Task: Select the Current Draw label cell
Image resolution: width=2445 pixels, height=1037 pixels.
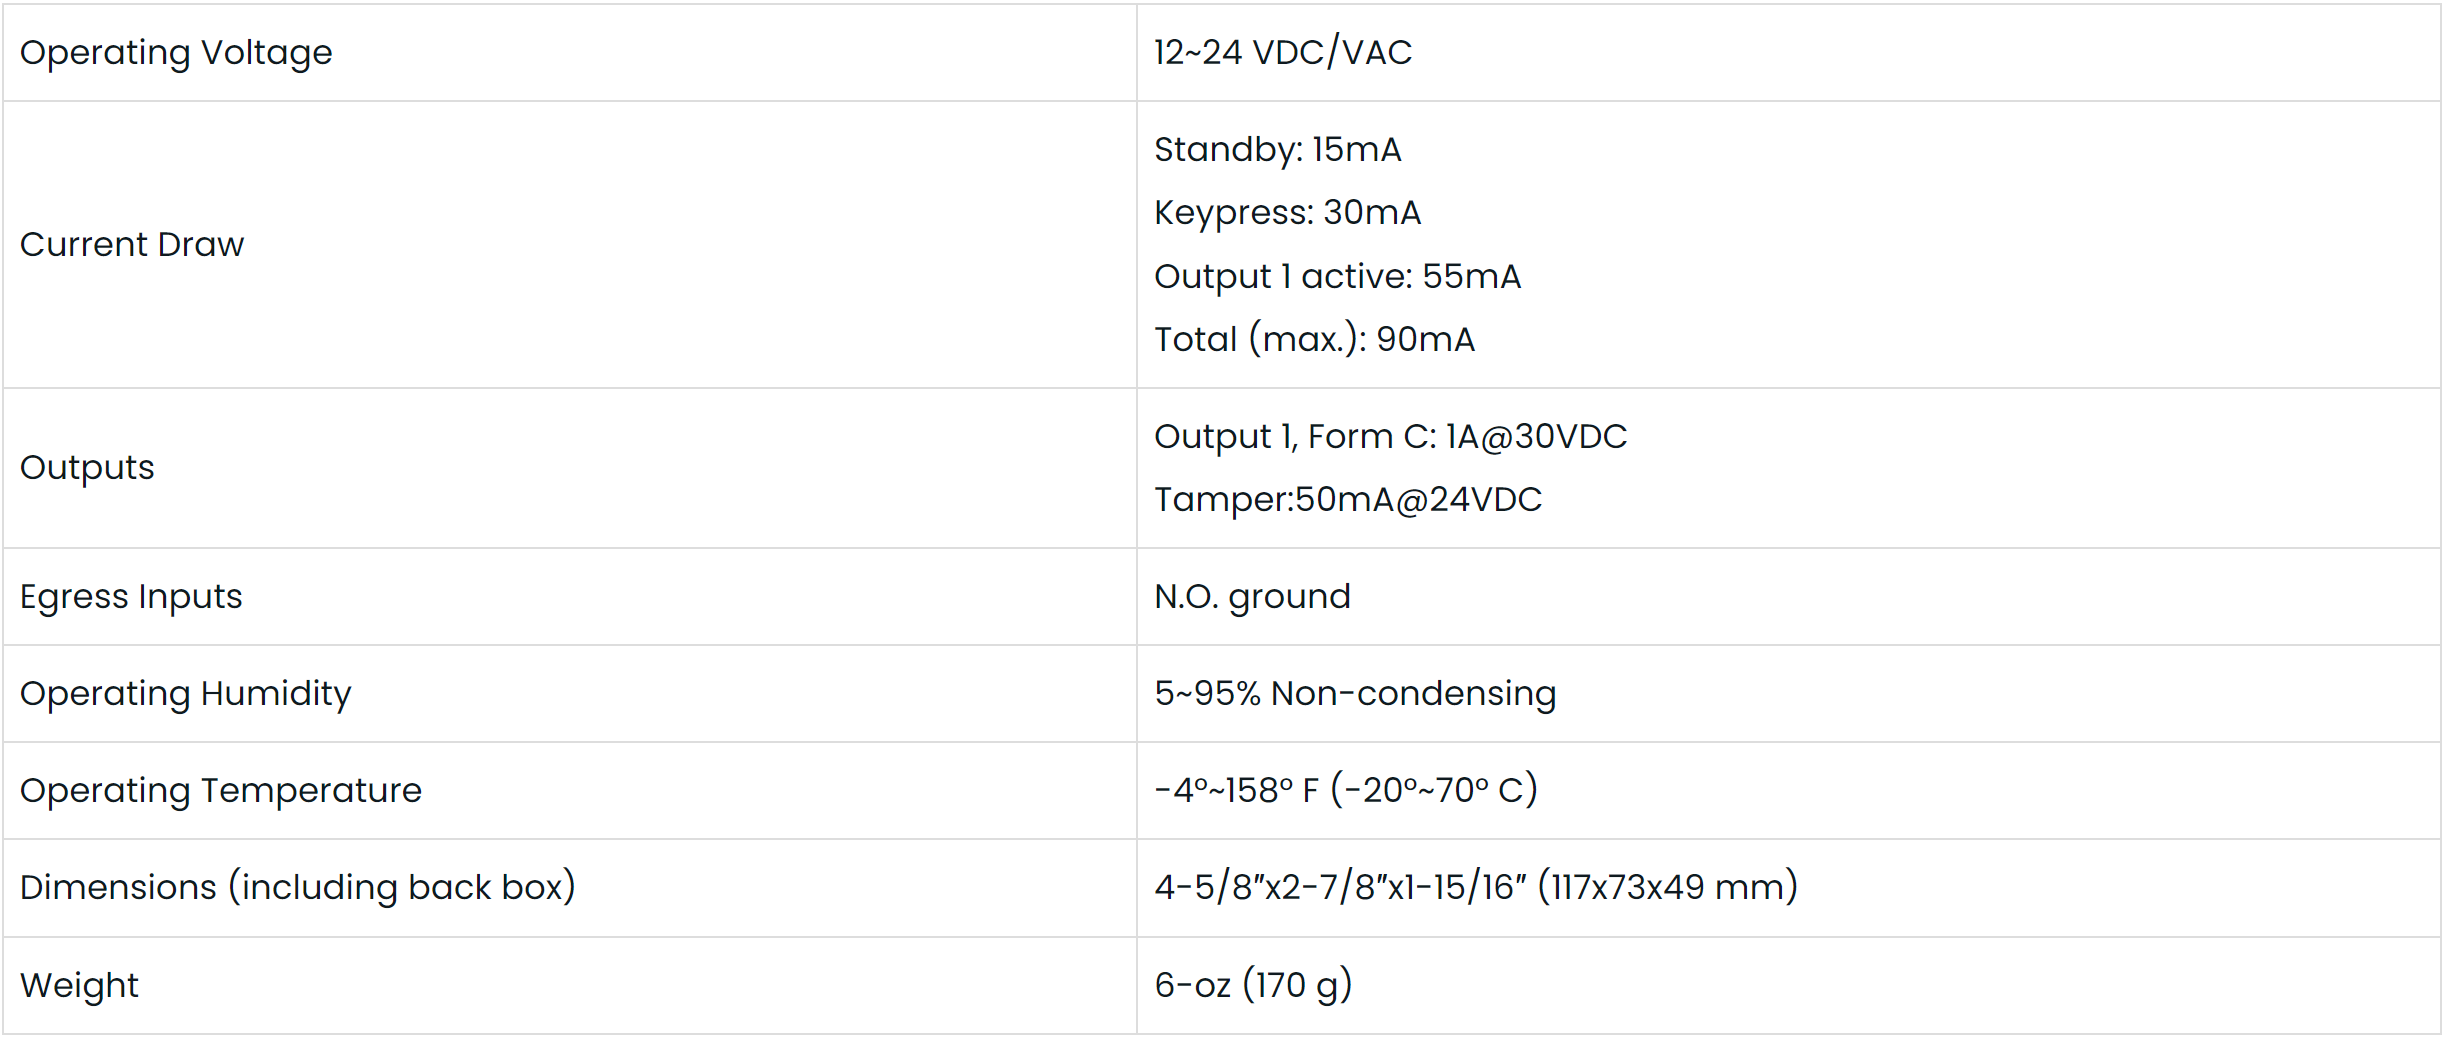Action: (132, 245)
